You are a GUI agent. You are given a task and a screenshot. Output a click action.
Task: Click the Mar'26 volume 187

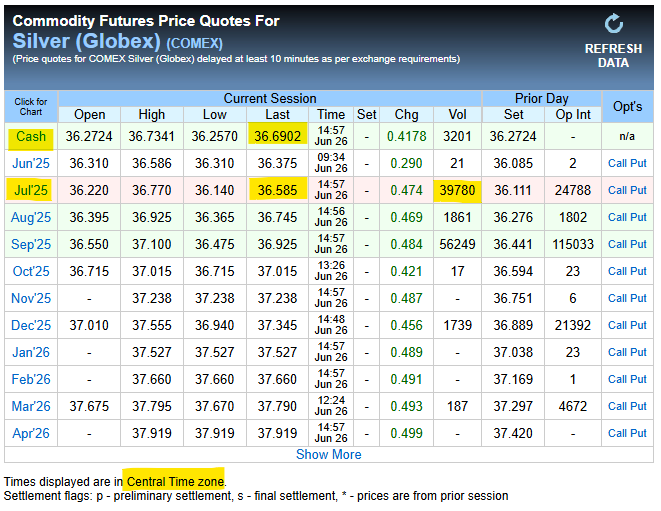coord(457,406)
